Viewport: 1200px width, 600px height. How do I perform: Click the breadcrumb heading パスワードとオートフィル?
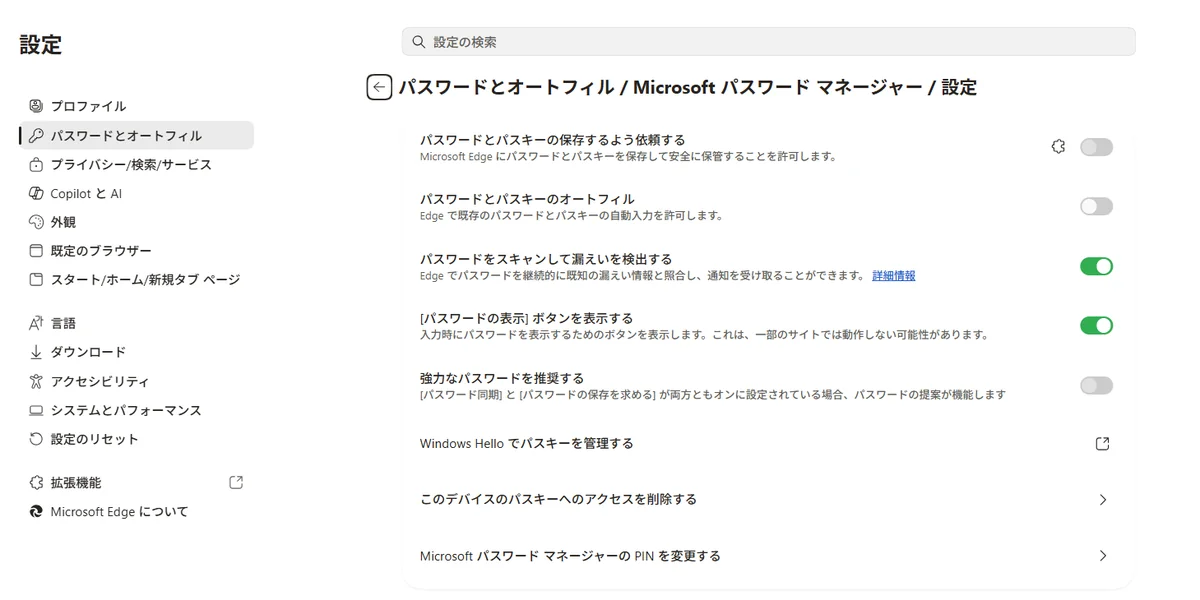pos(506,87)
